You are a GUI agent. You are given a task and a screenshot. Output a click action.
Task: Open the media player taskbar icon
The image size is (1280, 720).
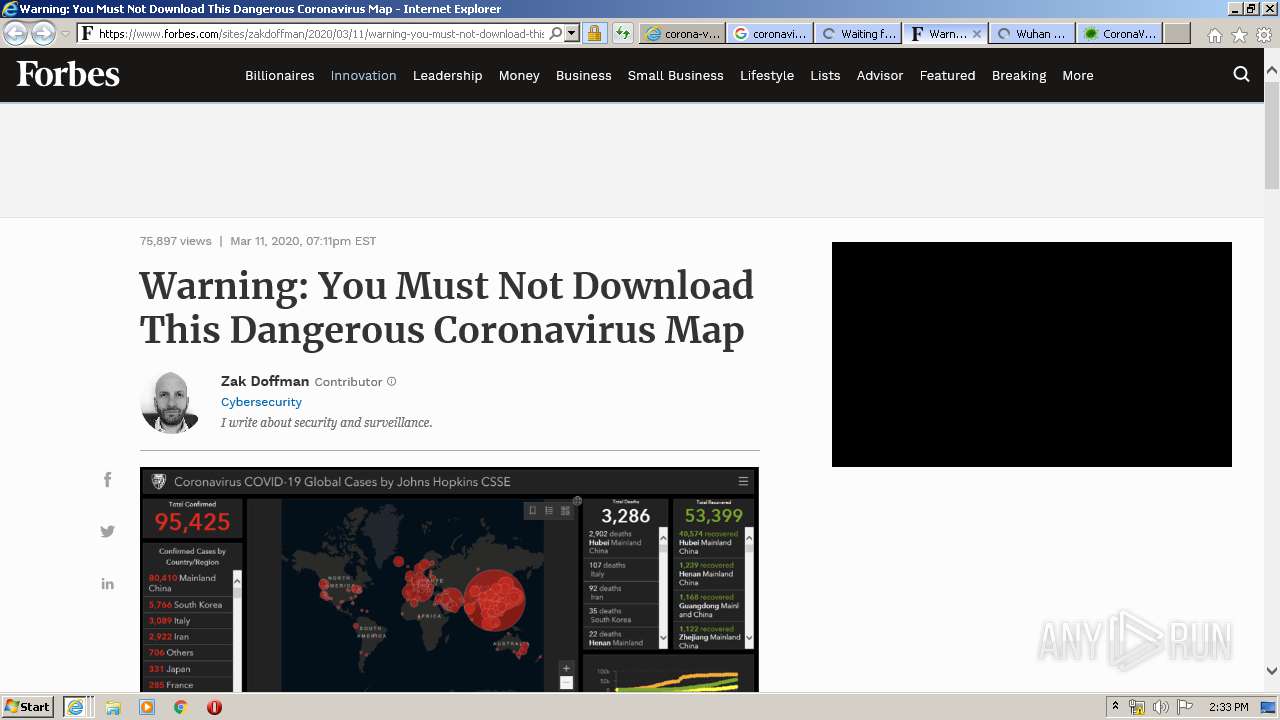tap(147, 707)
